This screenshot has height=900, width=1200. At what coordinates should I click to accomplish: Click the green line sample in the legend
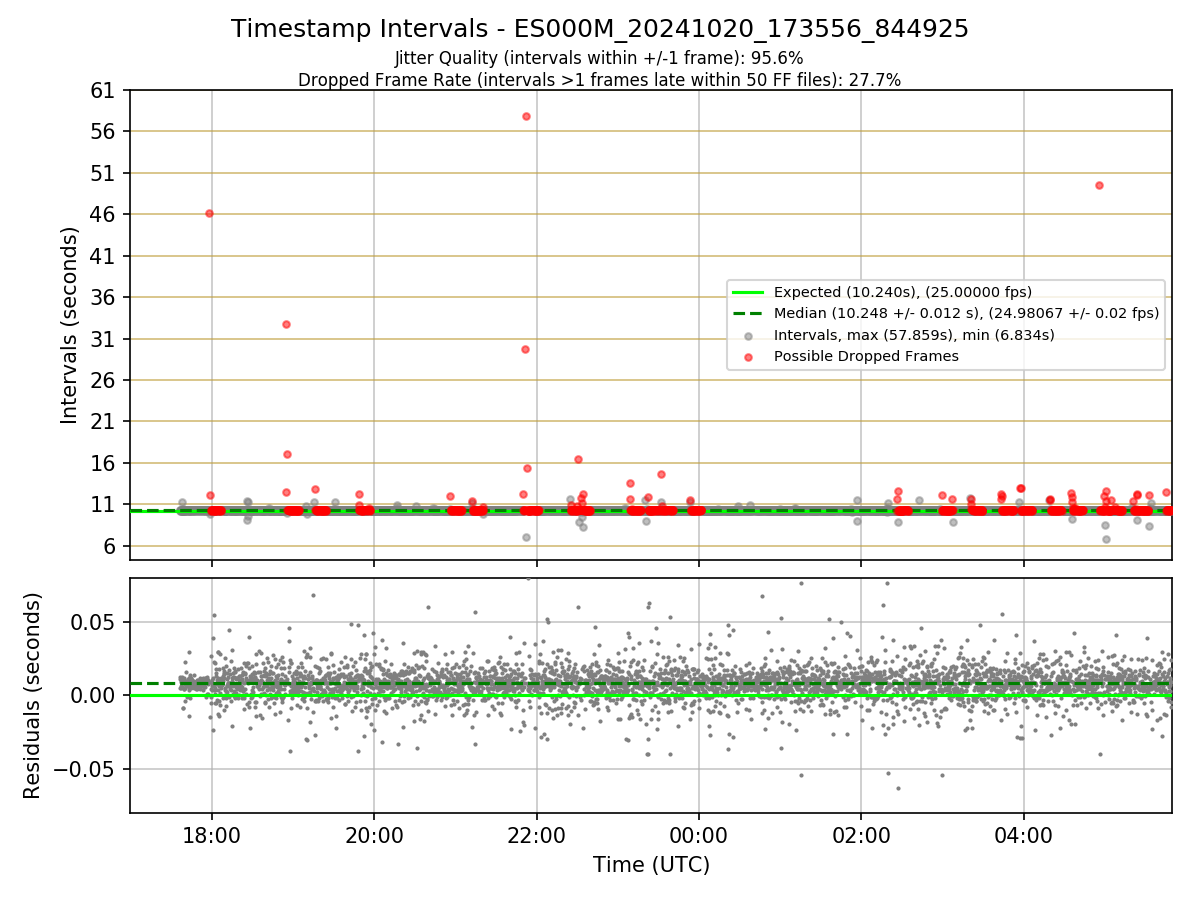click(748, 292)
